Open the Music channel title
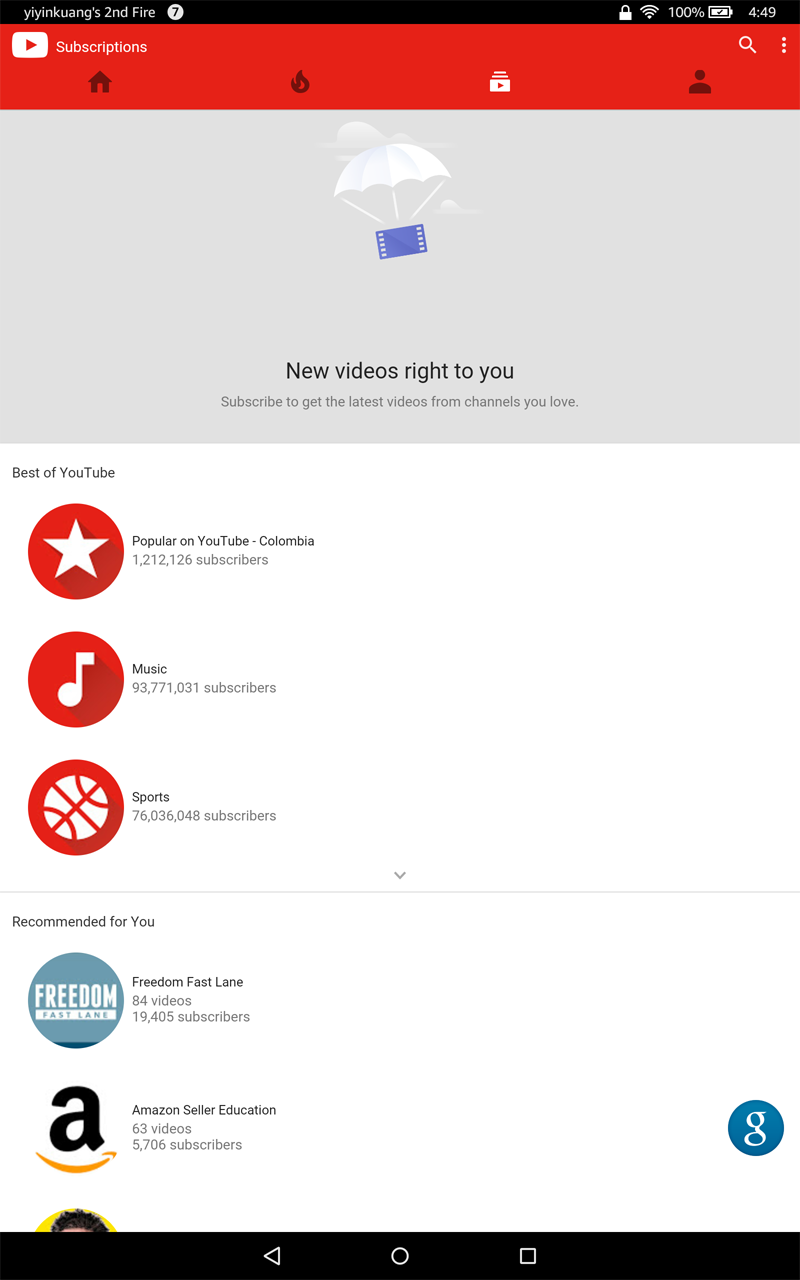 [x=150, y=669]
